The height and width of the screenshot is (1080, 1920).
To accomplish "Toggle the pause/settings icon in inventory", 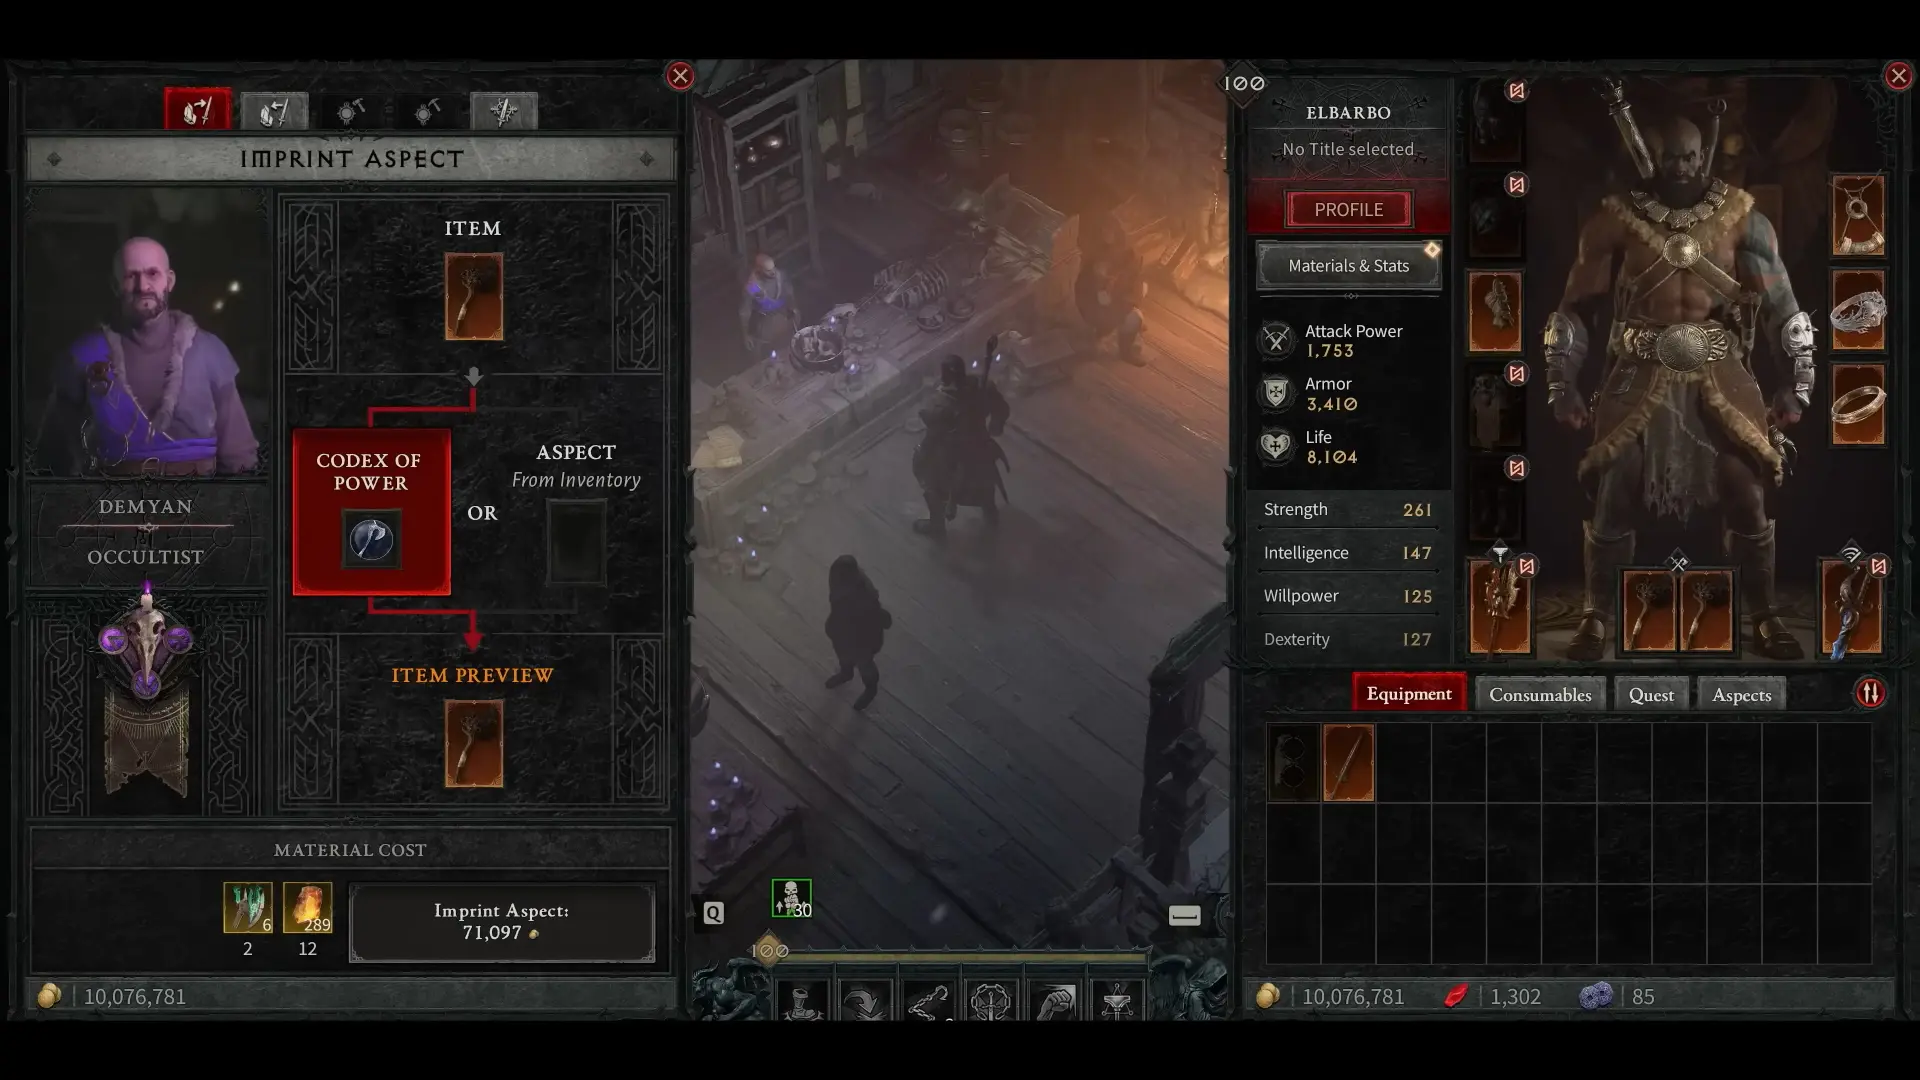I will pos(1871,694).
